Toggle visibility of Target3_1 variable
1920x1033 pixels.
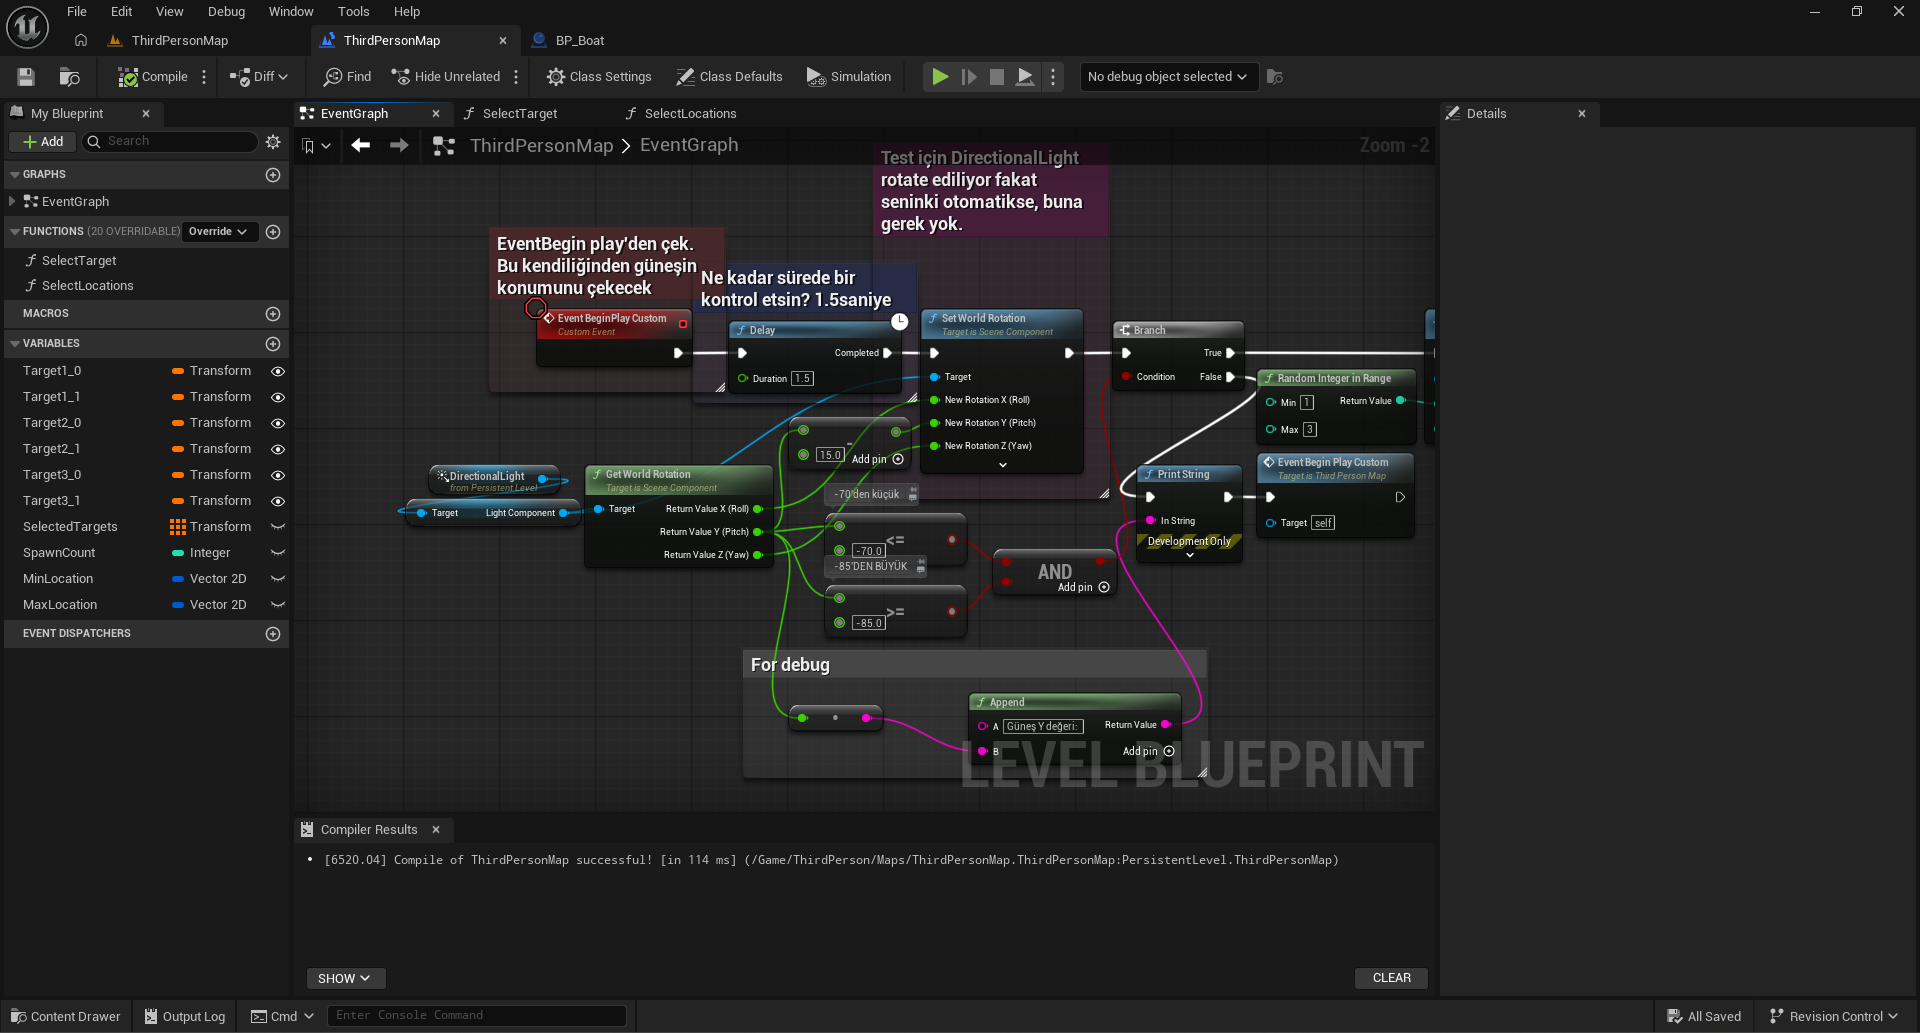278,501
